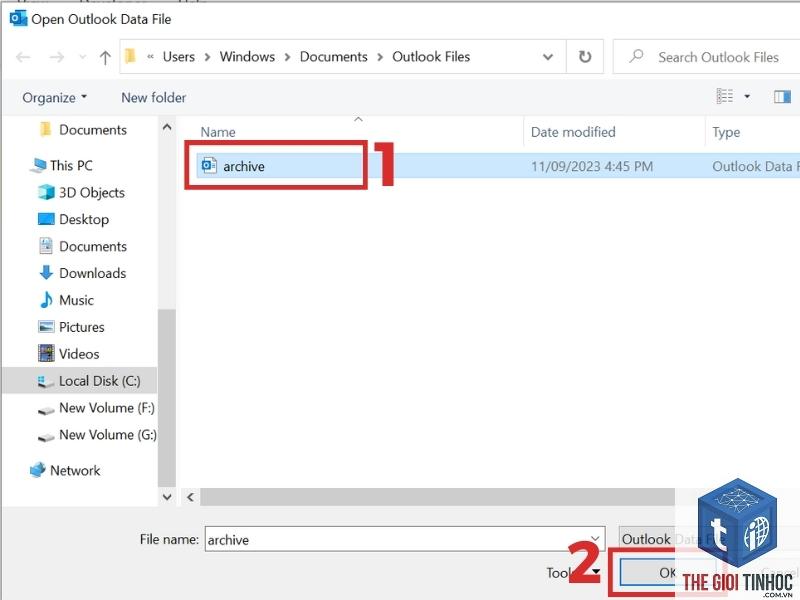800x600 pixels.
Task: Click the navigation pane scrollbar thumb
Action: pyautogui.click(x=166, y=398)
